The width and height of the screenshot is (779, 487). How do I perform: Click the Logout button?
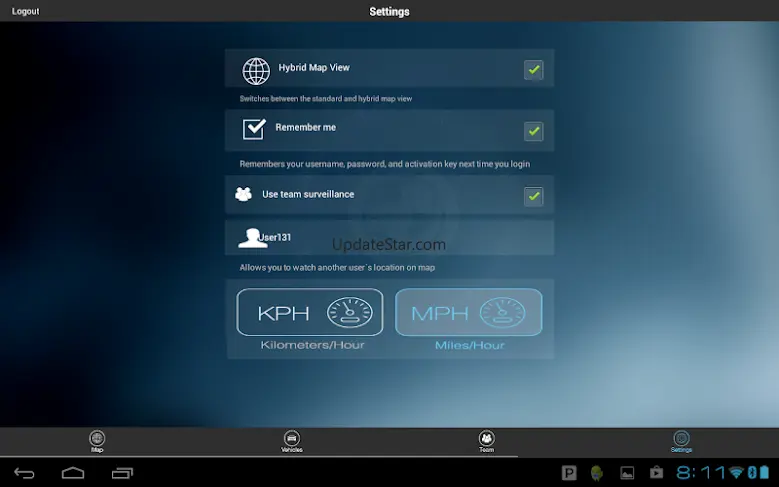point(25,11)
